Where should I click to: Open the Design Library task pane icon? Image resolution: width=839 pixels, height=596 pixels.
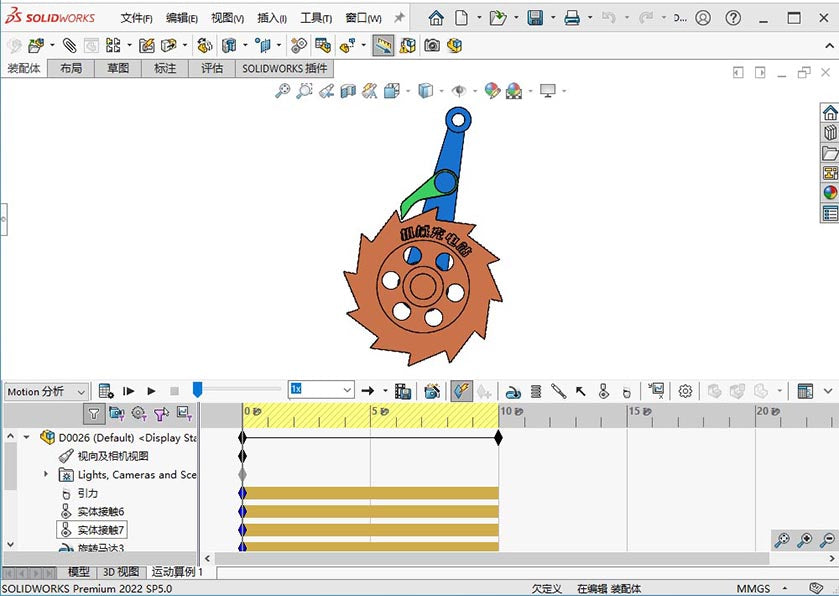pos(830,133)
